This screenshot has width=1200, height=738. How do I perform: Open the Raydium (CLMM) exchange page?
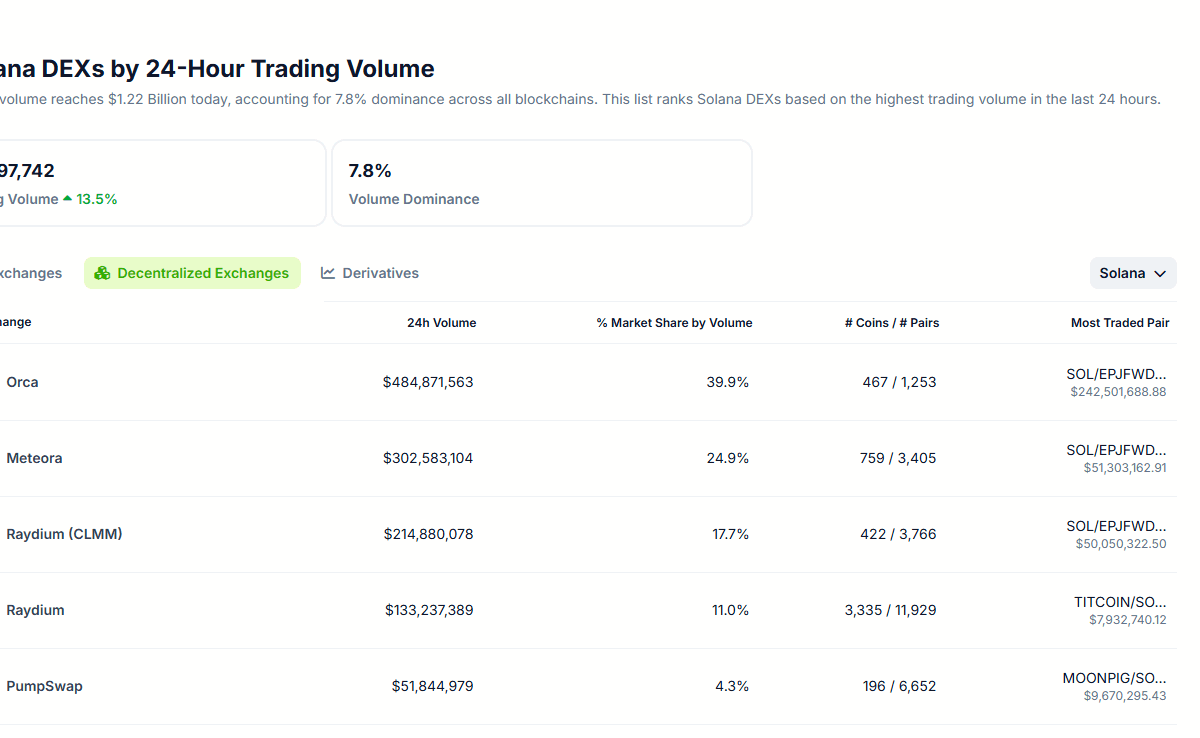[x=64, y=534]
